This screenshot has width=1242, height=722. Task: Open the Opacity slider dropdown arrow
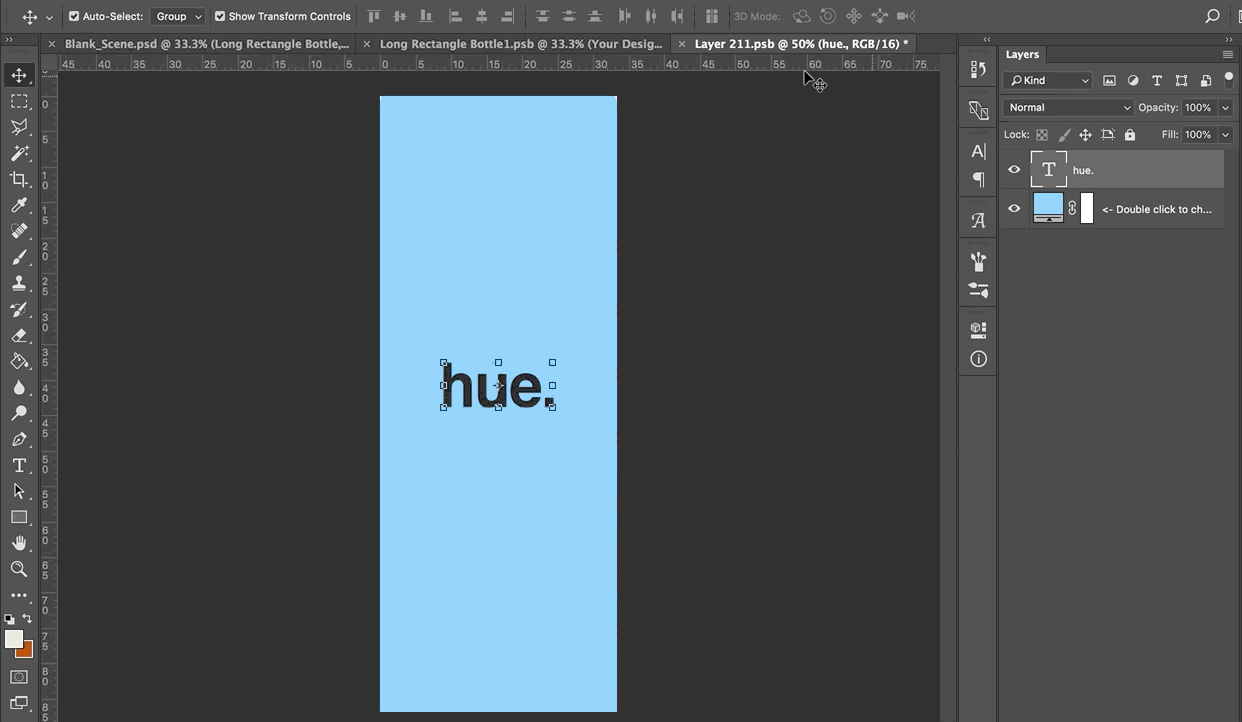pos(1225,107)
